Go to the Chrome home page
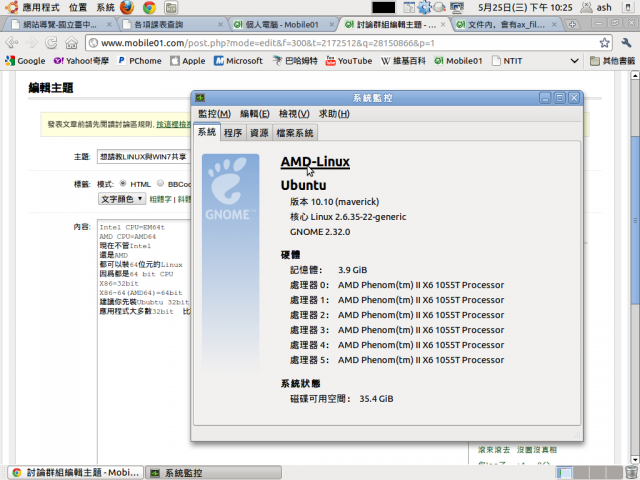Screen dimensions: 640x480 click(71, 42)
